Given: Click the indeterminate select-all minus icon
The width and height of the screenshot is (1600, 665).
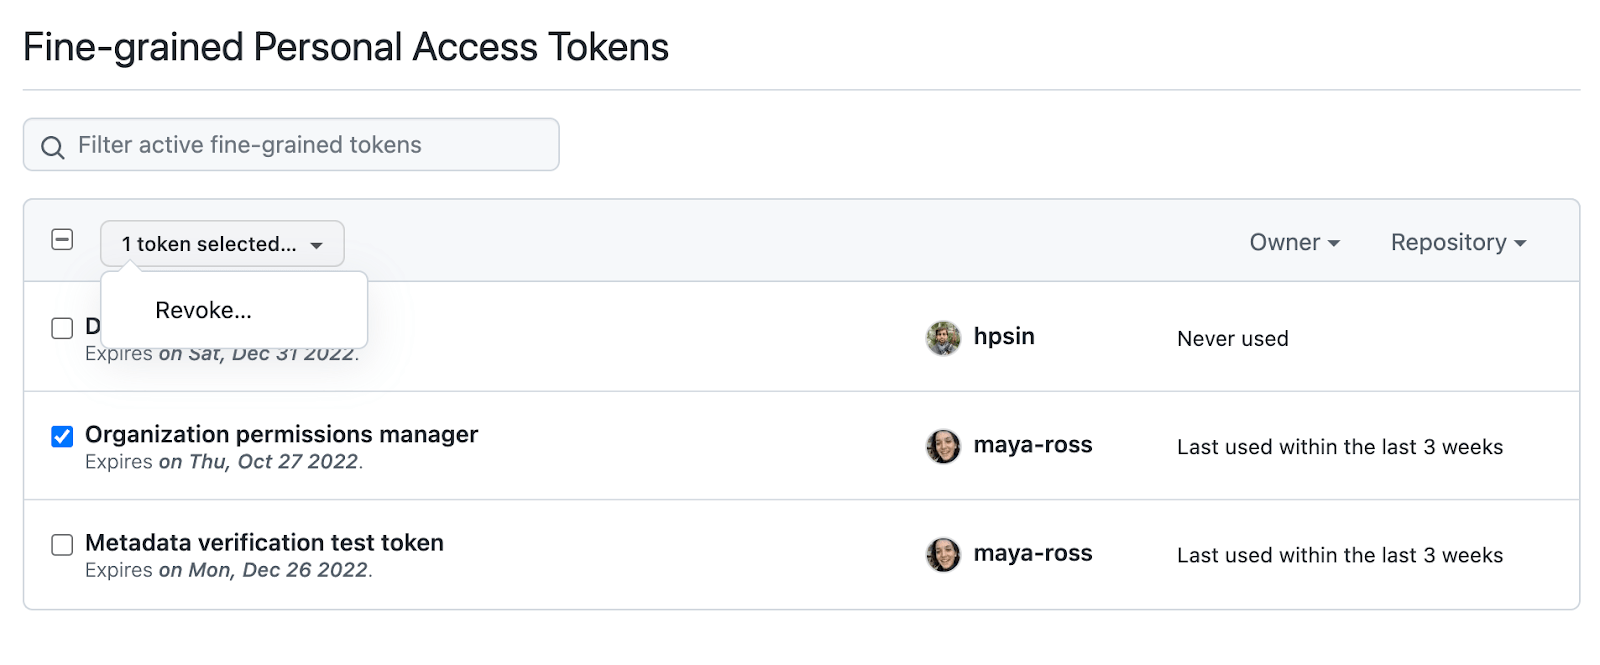Looking at the screenshot, I should pos(62,240).
